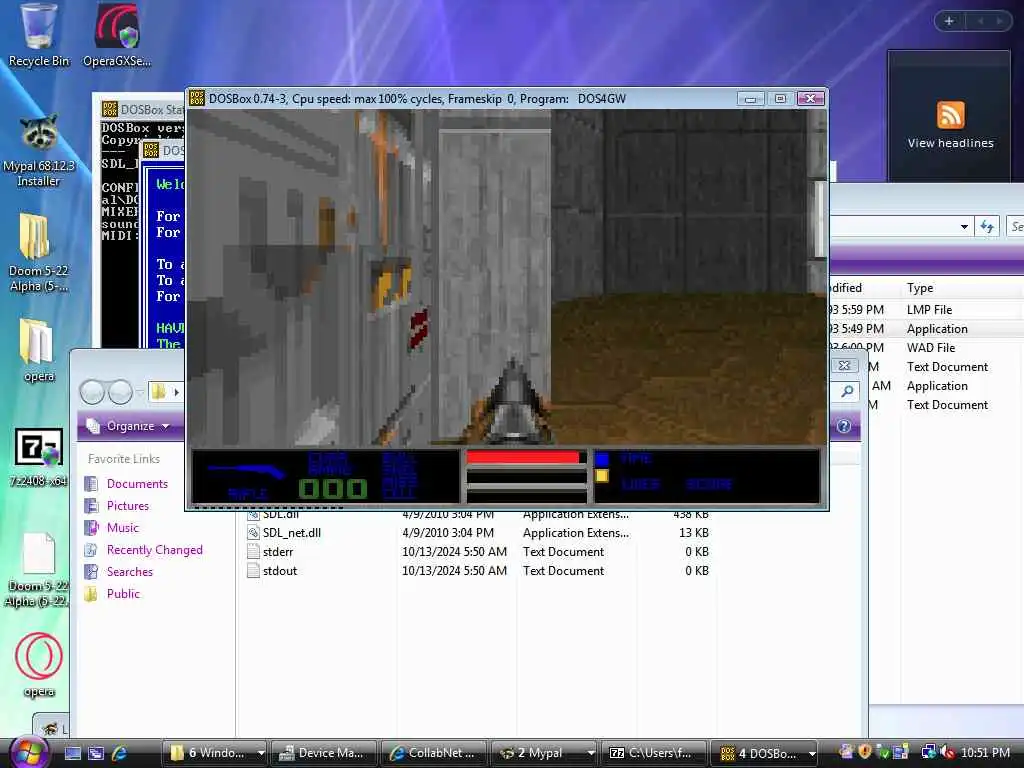Select the 5:49 PM Application row
The width and height of the screenshot is (1024, 768).
[x=926, y=328]
